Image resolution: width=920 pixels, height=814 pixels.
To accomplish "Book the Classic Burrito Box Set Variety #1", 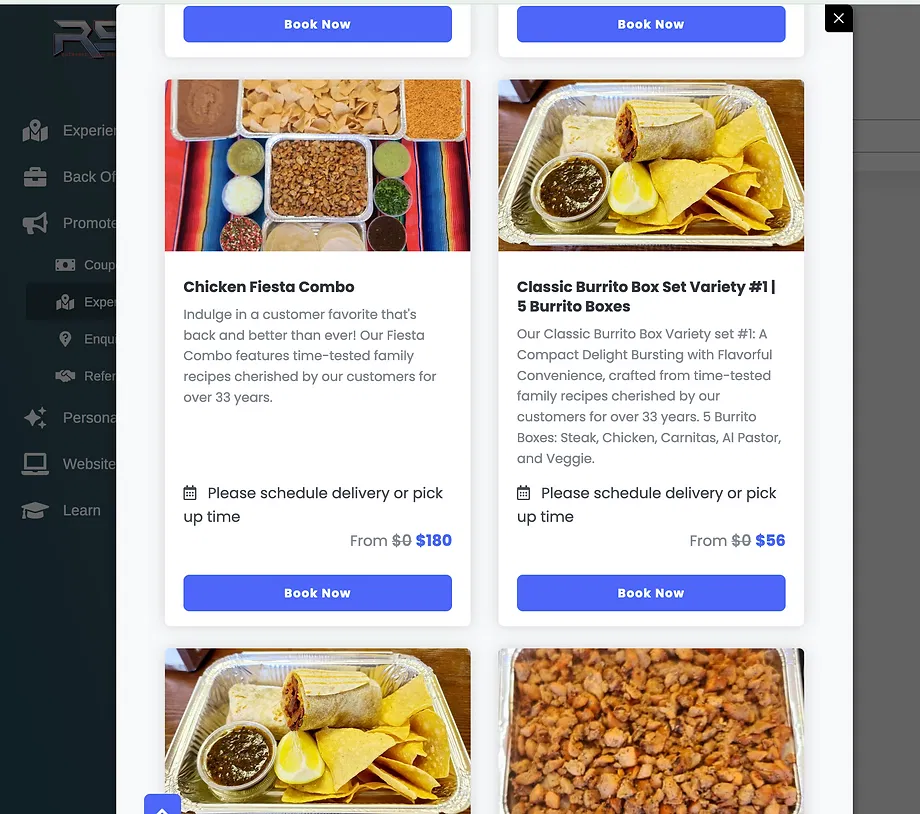I will pyautogui.click(x=651, y=593).
